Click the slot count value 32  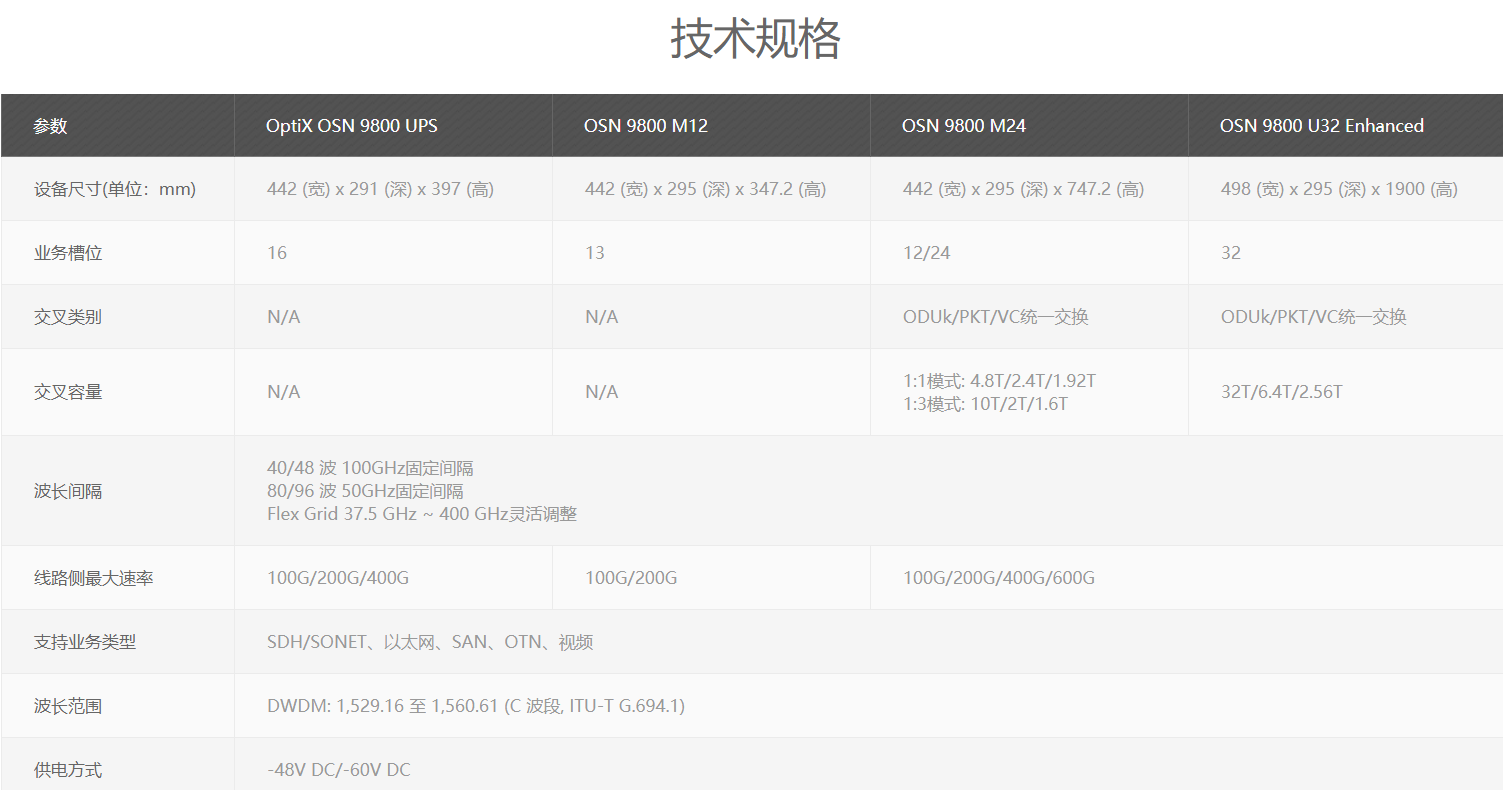tap(1231, 253)
